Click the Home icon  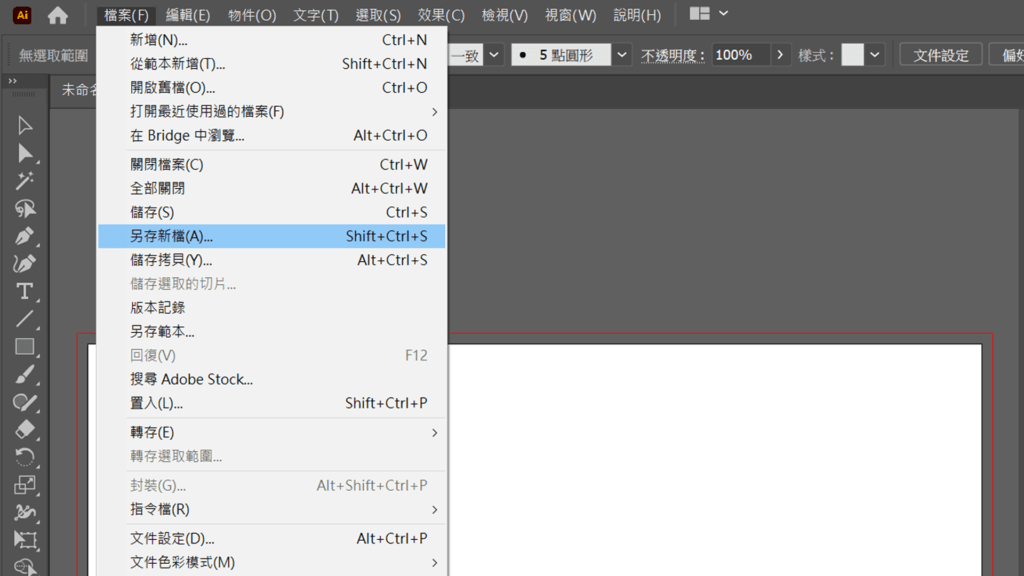[x=58, y=15]
